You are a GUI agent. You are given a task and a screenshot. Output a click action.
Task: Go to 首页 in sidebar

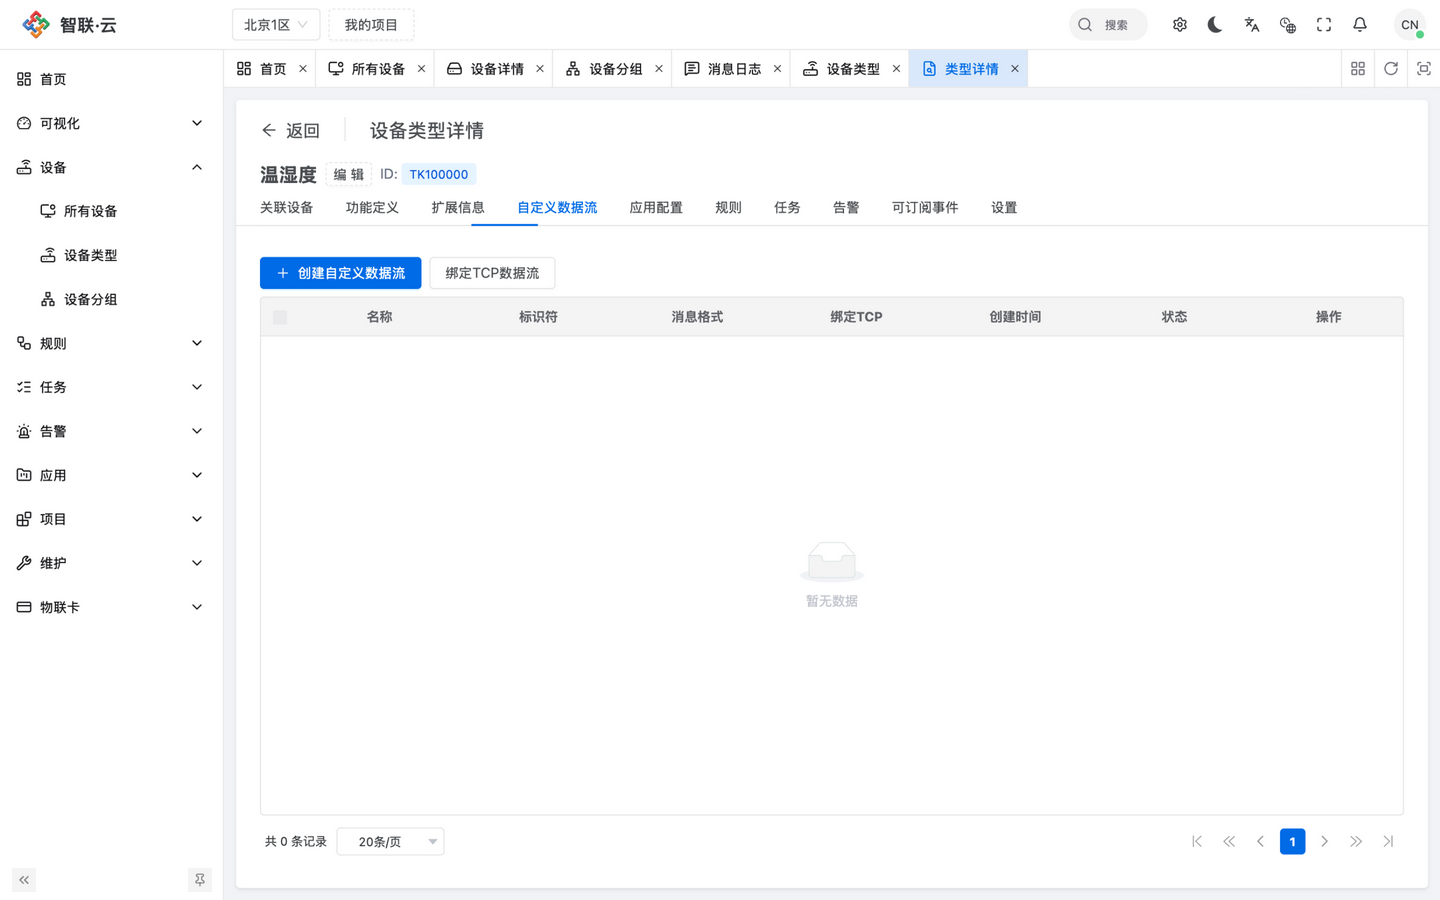pyautogui.click(x=111, y=79)
